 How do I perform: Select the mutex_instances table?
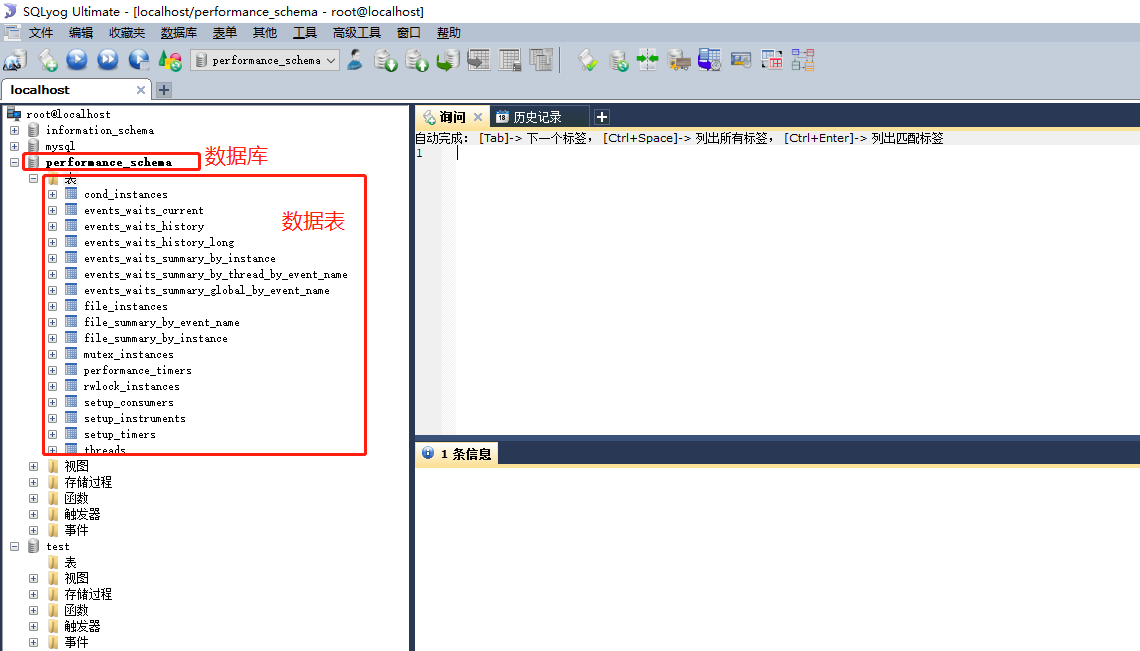pyautogui.click(x=129, y=354)
